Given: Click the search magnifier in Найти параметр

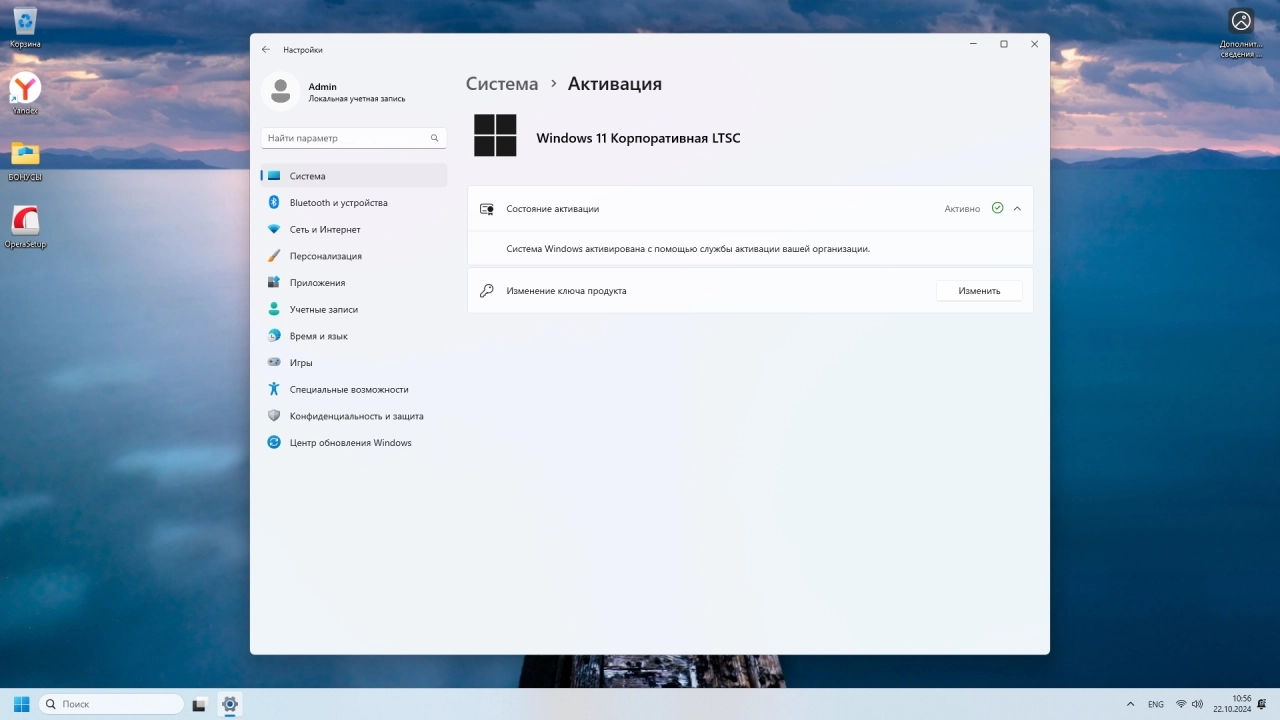Looking at the screenshot, I should pyautogui.click(x=434, y=138).
